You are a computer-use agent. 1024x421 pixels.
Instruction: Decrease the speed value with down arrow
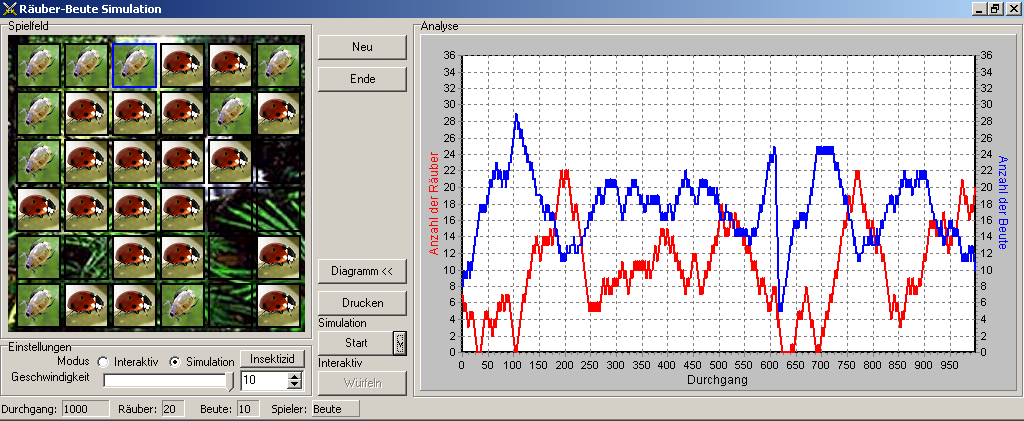[294, 384]
